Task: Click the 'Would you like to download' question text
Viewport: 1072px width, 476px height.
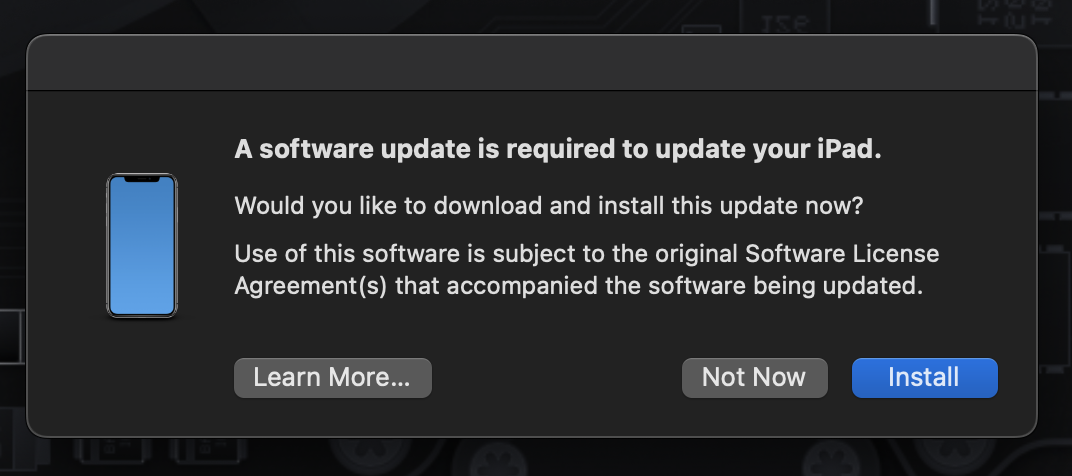Action: [549, 205]
